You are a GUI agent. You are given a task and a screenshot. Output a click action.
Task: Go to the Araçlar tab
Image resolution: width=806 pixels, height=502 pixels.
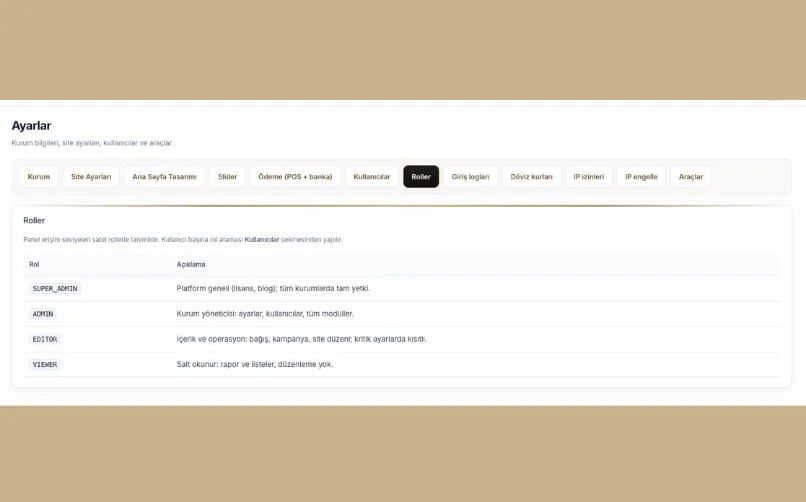(x=691, y=177)
